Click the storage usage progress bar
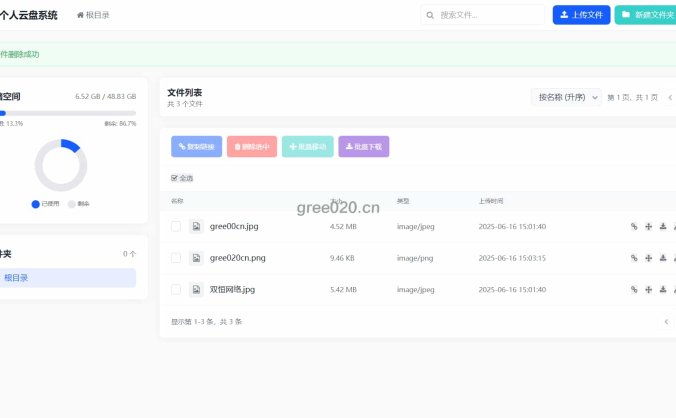Image resolution: width=676 pixels, height=418 pixels. coord(68,113)
